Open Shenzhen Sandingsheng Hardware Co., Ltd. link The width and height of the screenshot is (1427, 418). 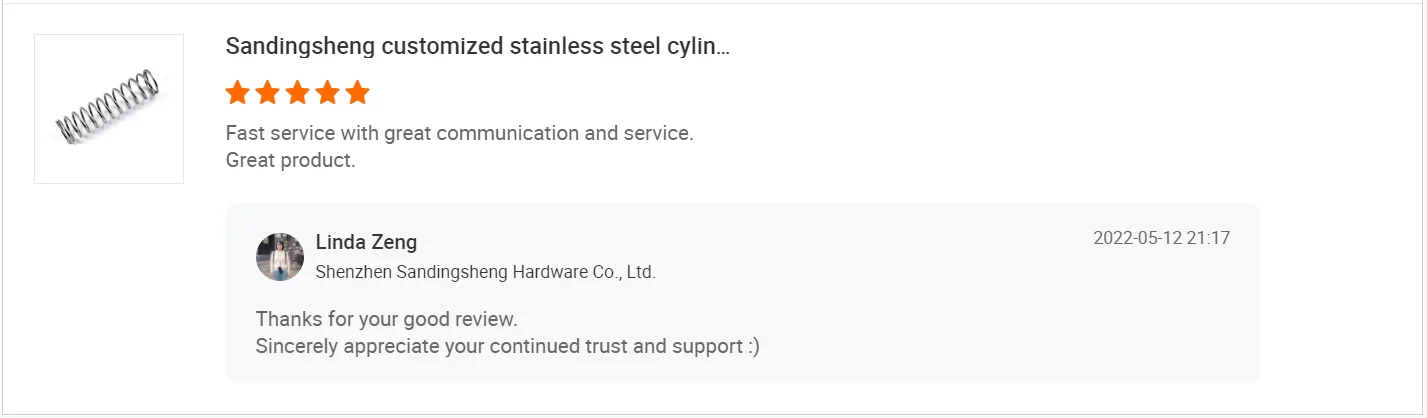coord(485,272)
